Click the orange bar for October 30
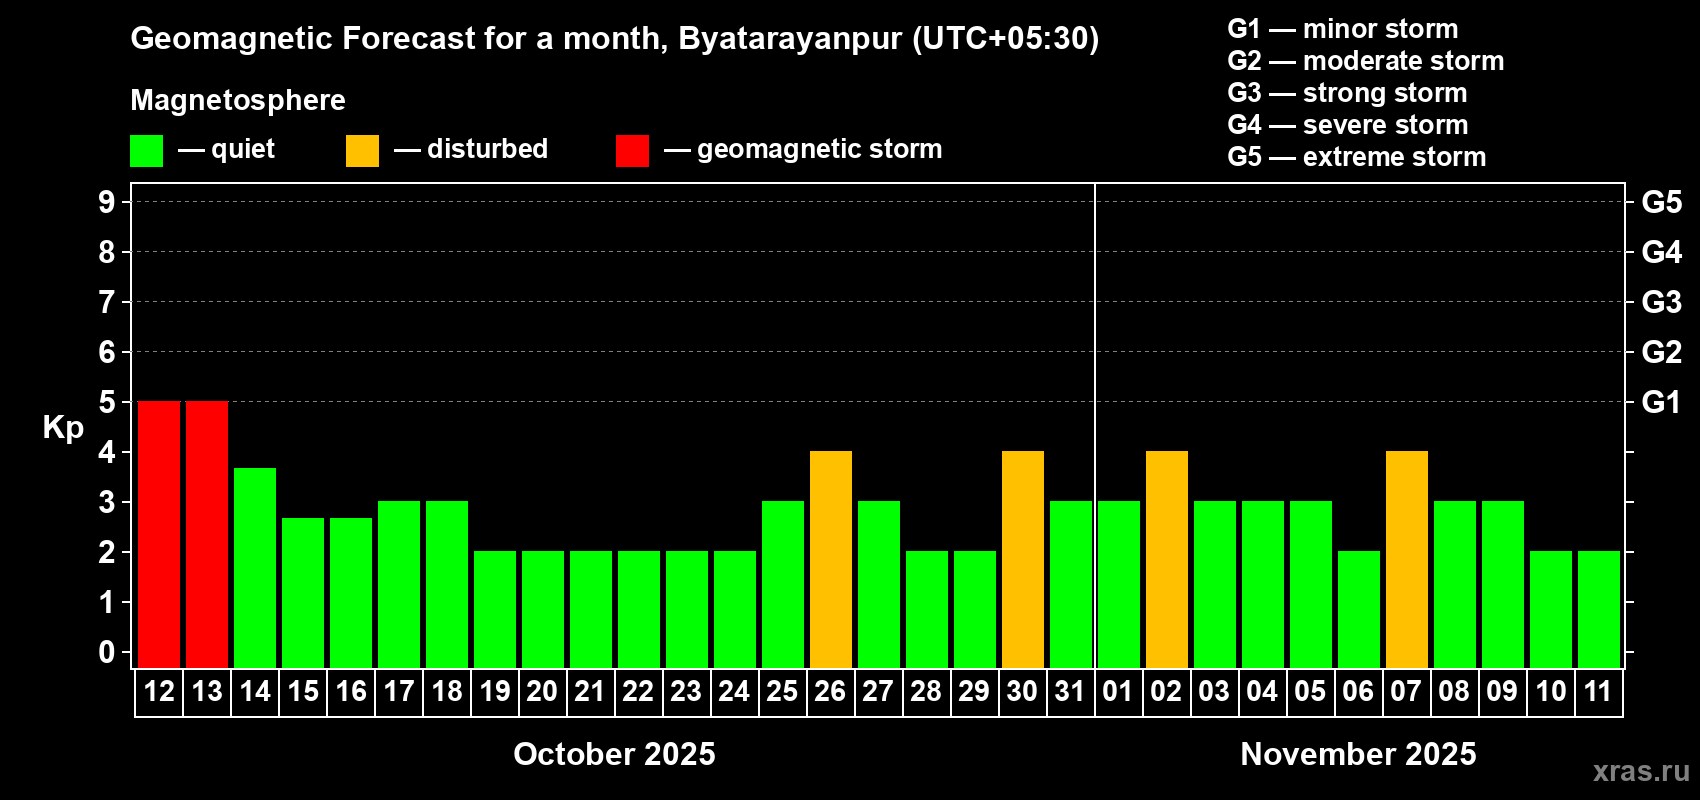1700x800 pixels. point(1023,559)
